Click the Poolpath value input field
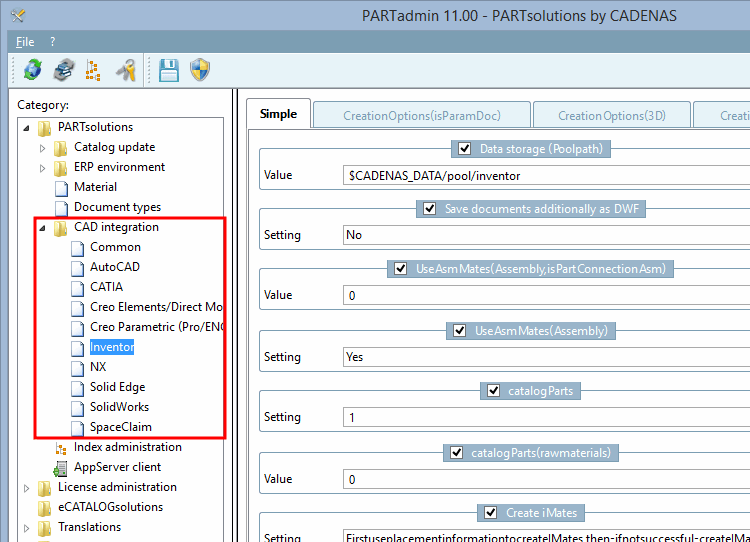The height and width of the screenshot is (542, 750). coord(546,176)
